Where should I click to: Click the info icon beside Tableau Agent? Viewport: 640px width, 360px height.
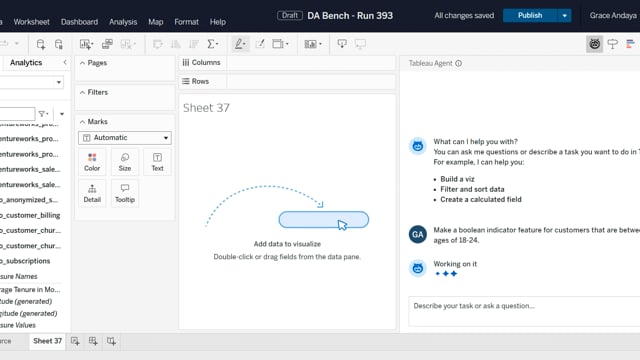point(458,63)
